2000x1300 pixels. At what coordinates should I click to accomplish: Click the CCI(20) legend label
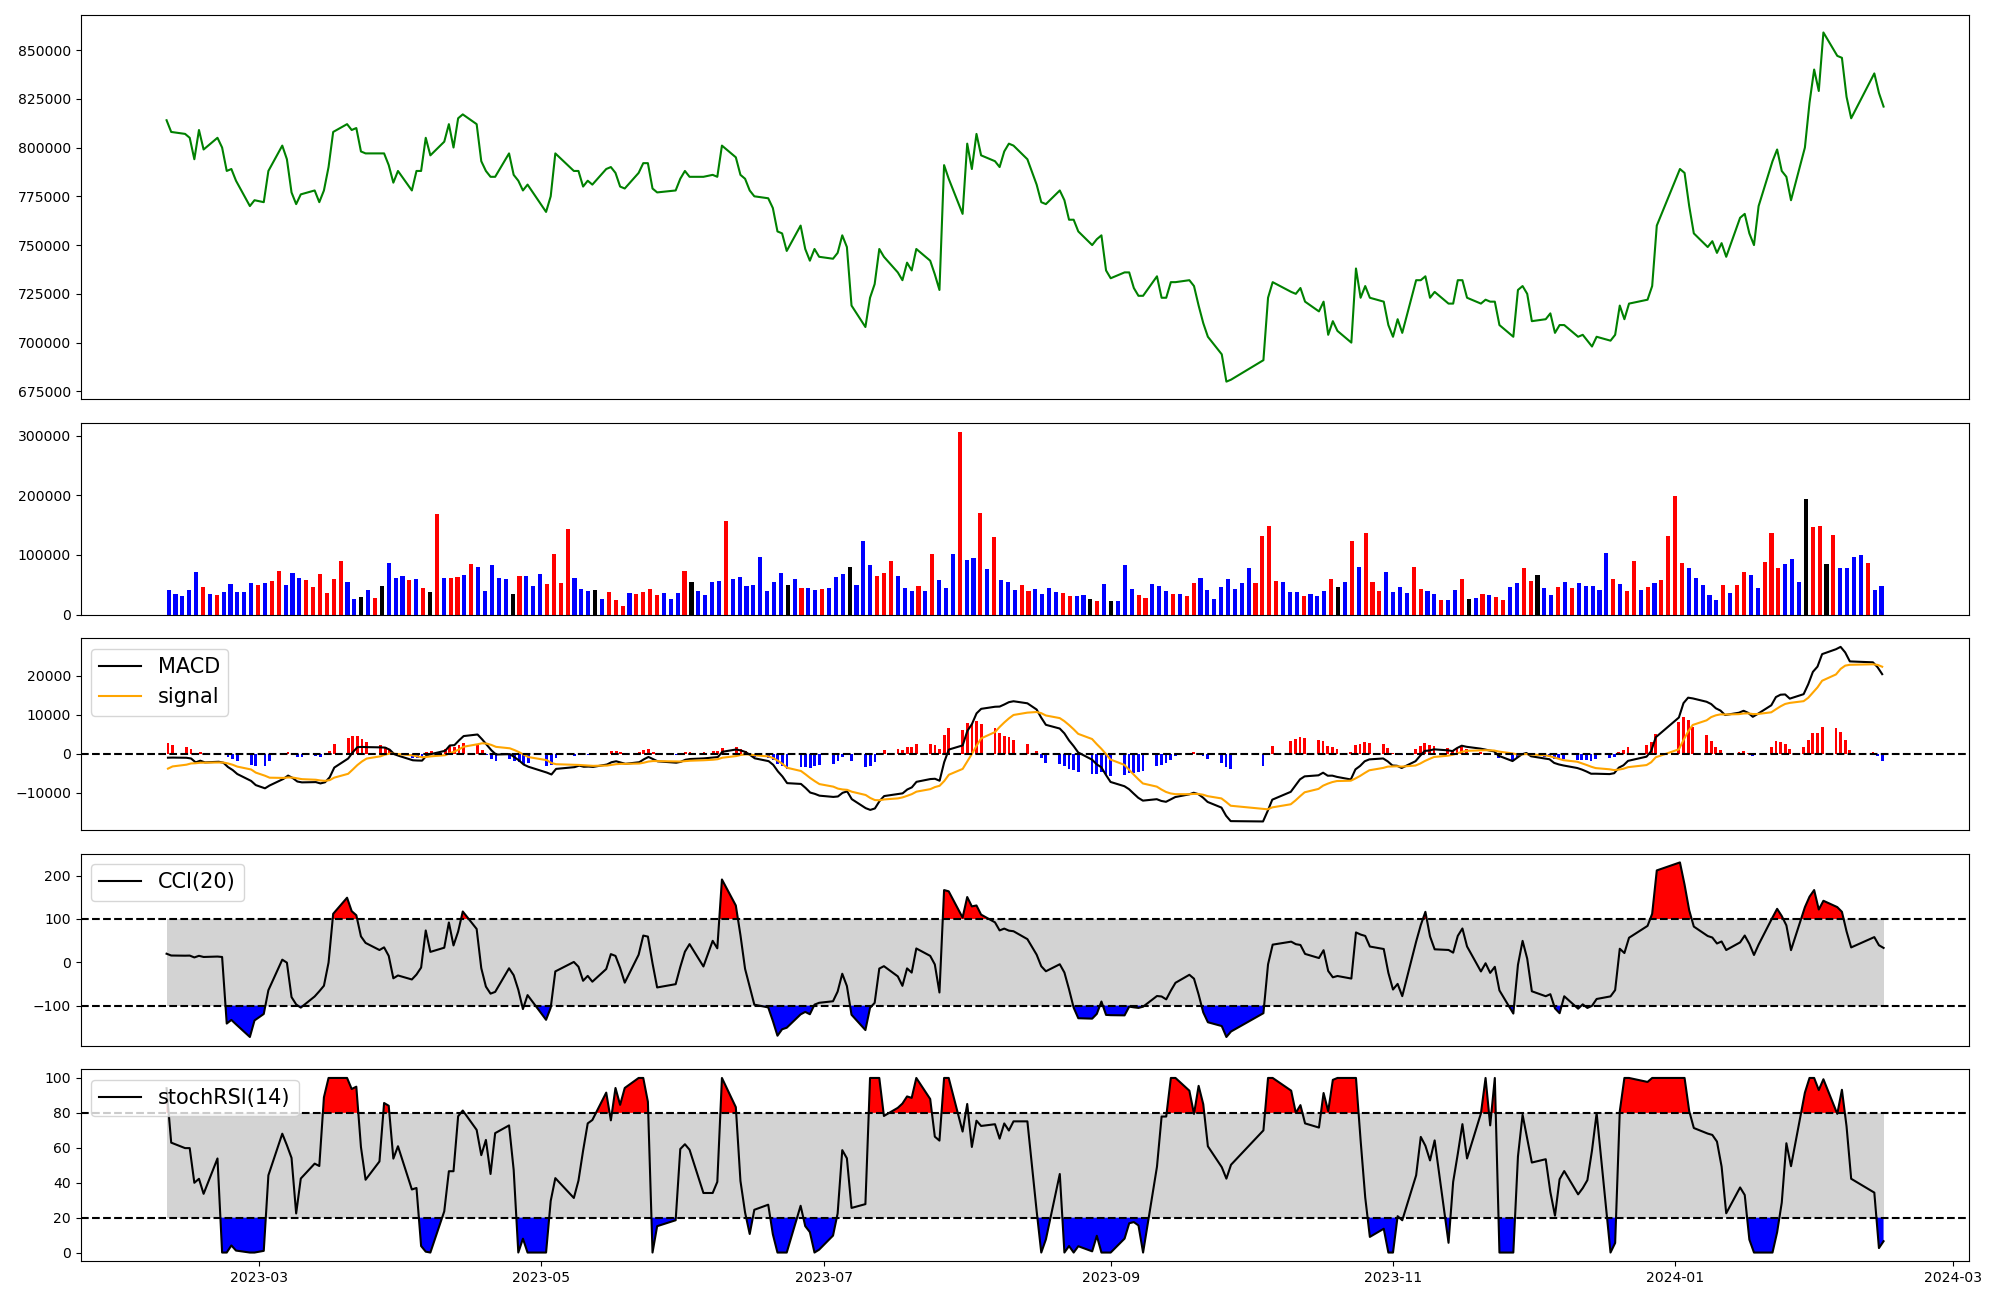pyautogui.click(x=196, y=881)
